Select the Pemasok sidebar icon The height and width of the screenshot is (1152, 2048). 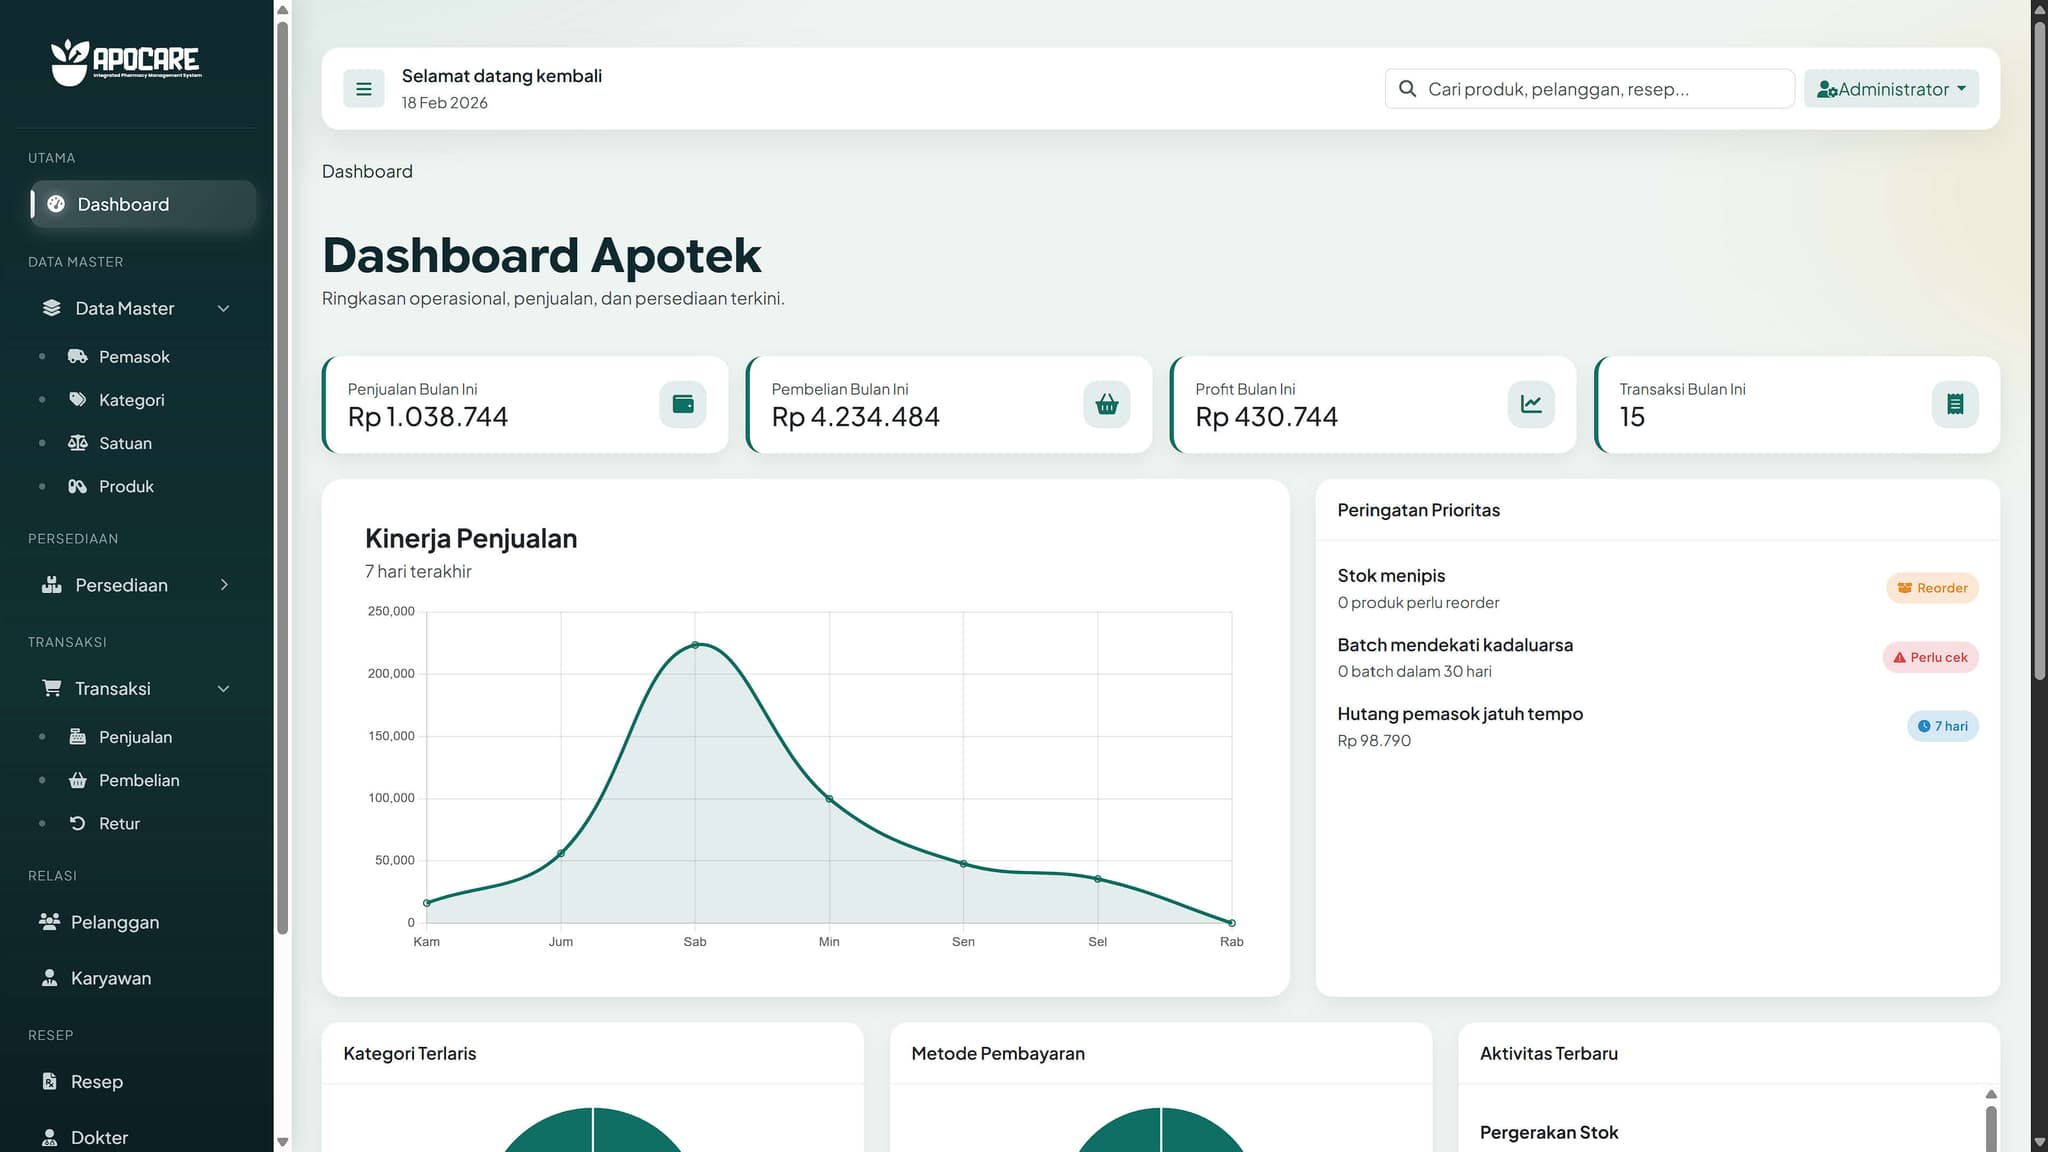point(78,356)
